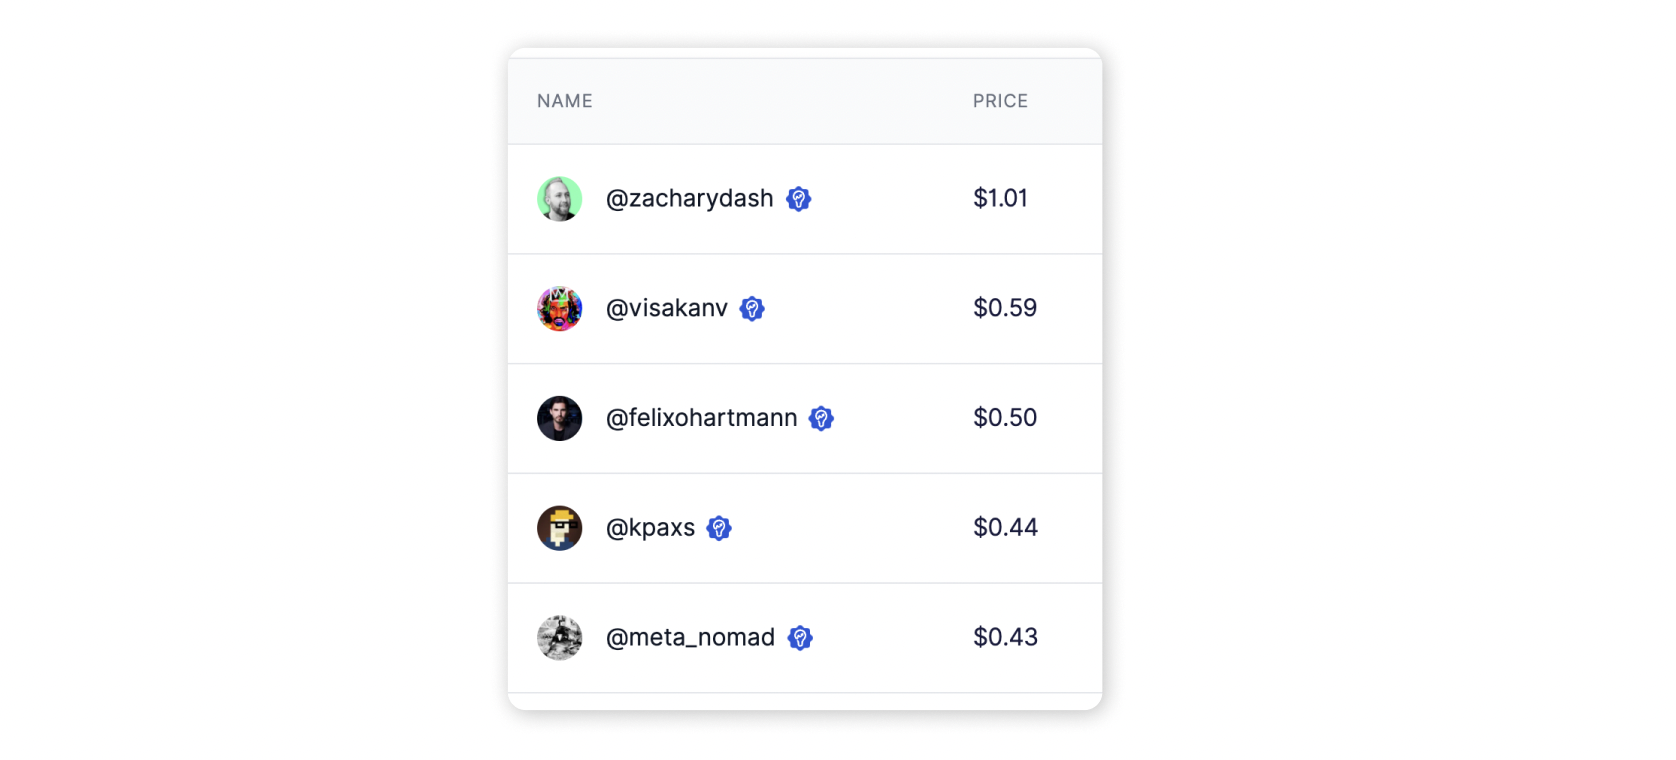This screenshot has width=1676, height=760.
Task: Open the grayscale @meta_nomad avatar
Action: (x=560, y=638)
